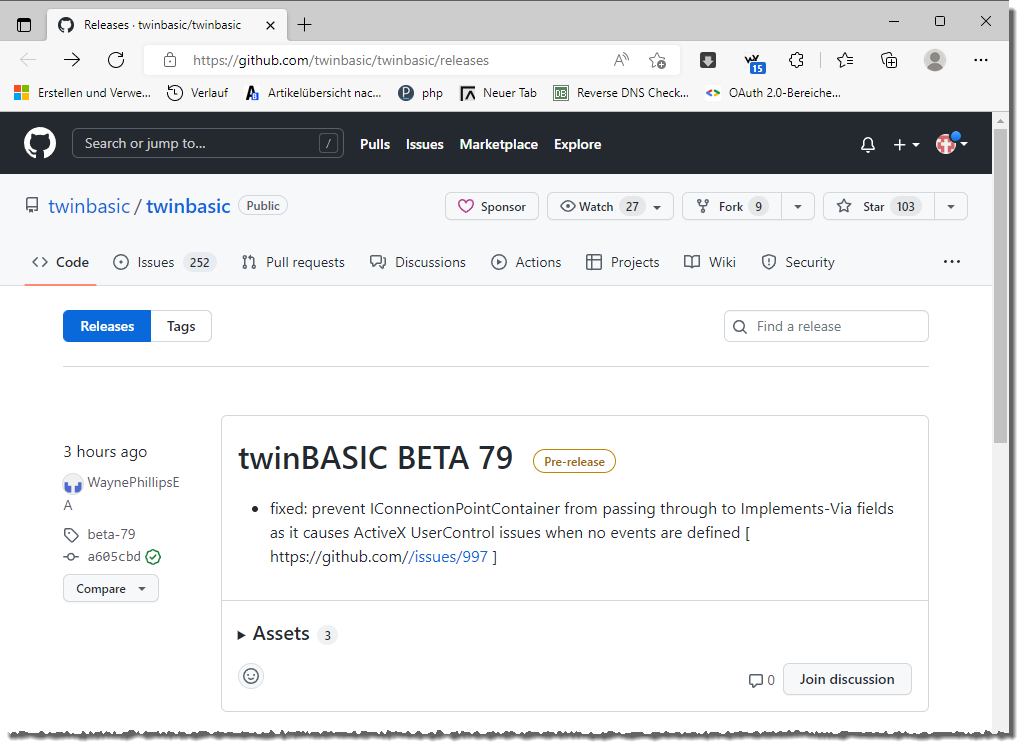1024x750 pixels.
Task: Open the notifications bell
Action: 867,145
